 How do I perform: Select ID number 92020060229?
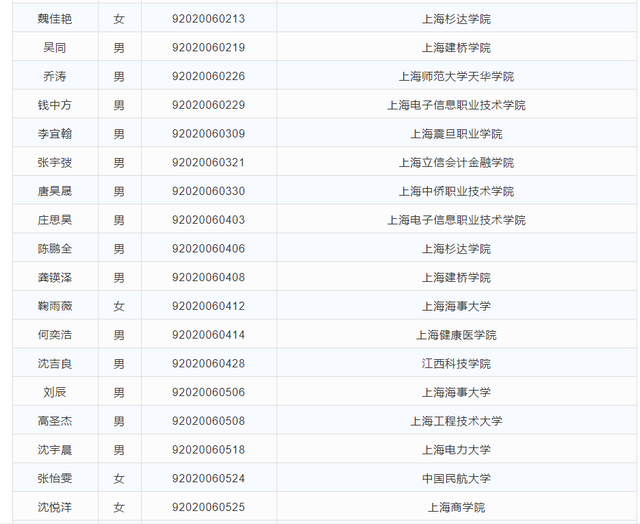tap(208, 105)
